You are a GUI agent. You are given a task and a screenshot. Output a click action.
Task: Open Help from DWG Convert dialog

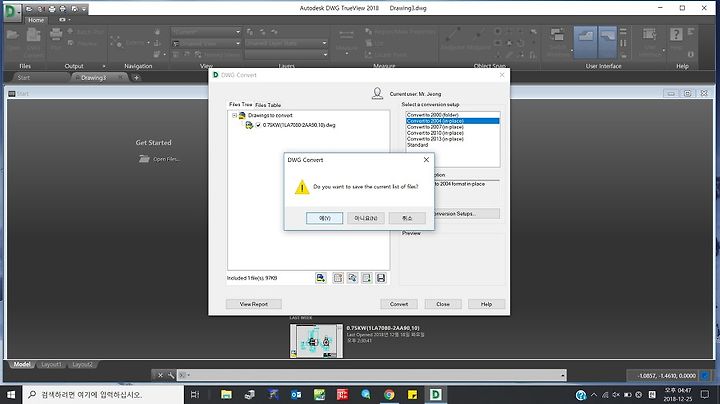point(486,304)
